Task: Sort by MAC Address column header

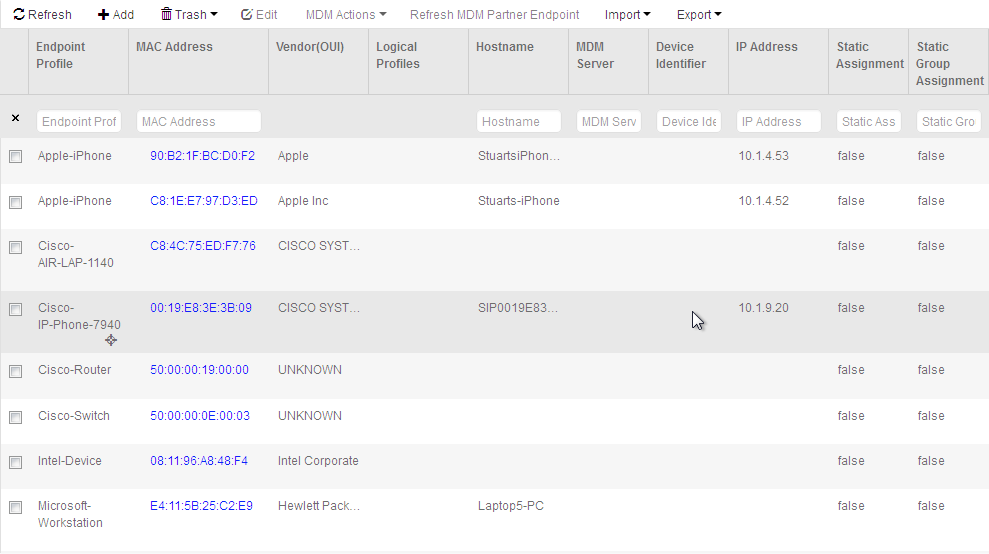Action: point(174,47)
